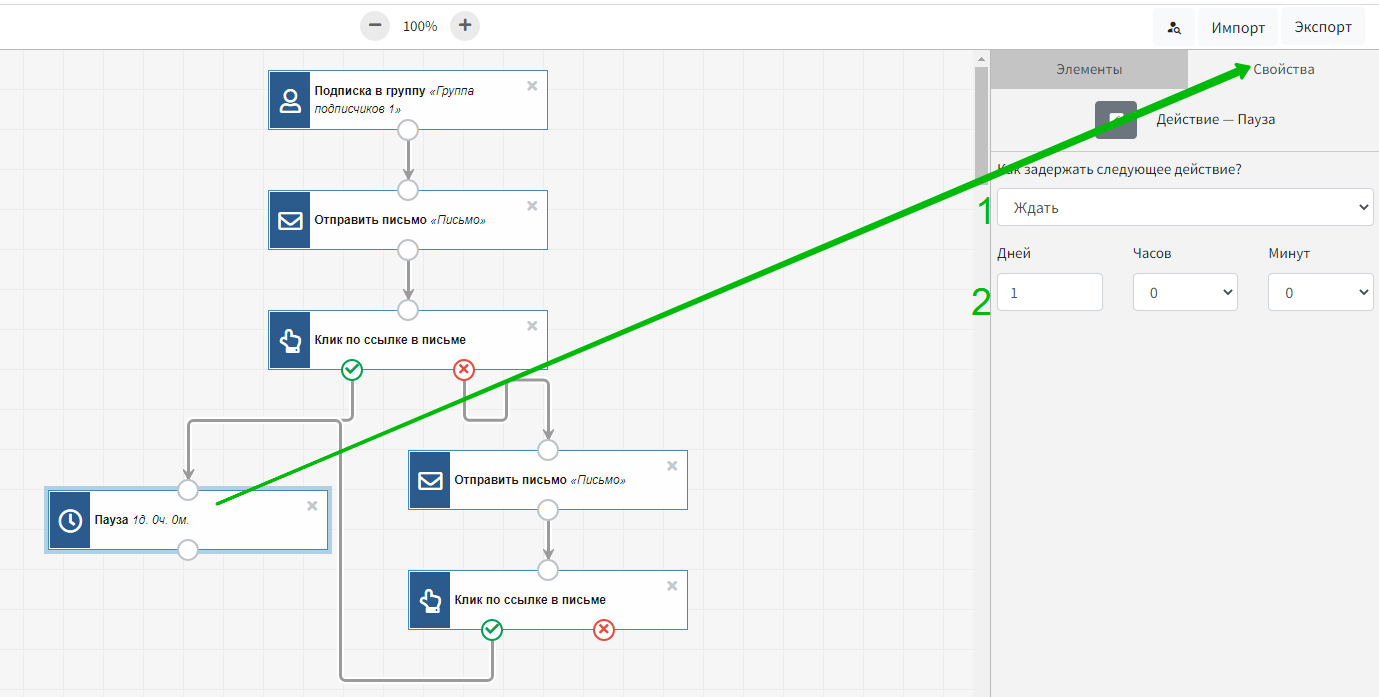Open the Ждать delay type dropdown
Screen dimensions: 1379x697
[1185, 207]
